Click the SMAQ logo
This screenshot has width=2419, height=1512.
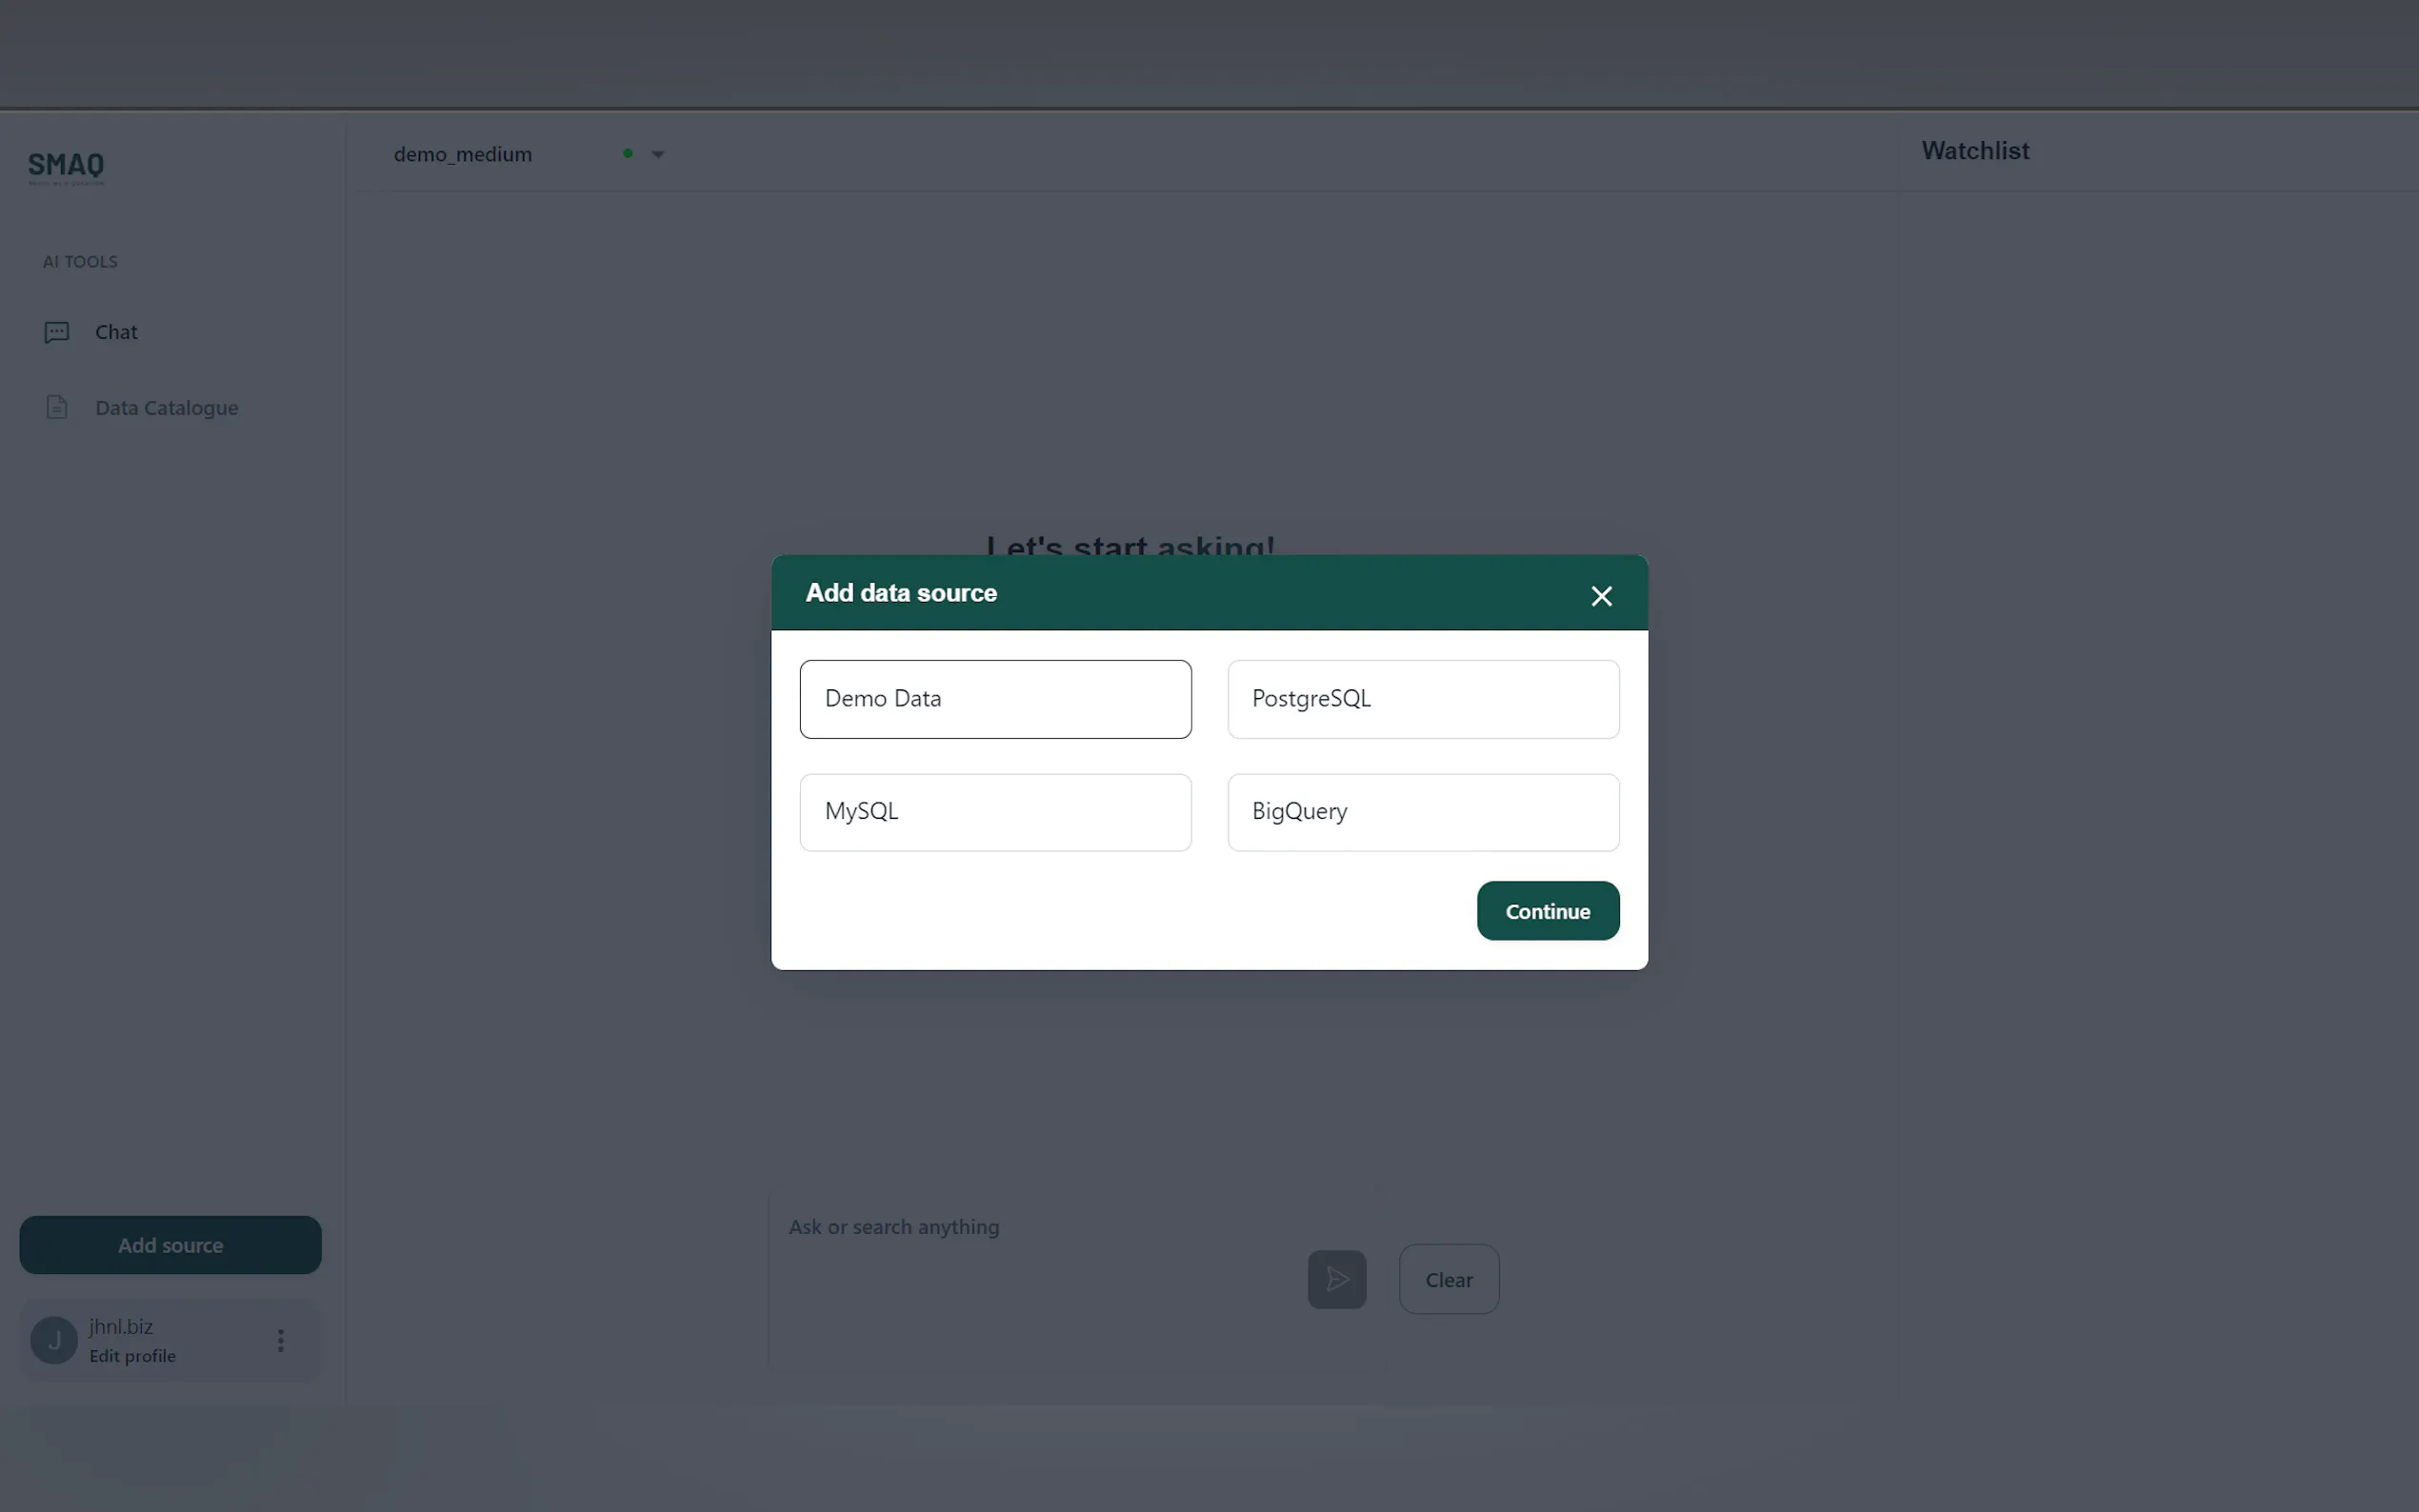point(66,166)
